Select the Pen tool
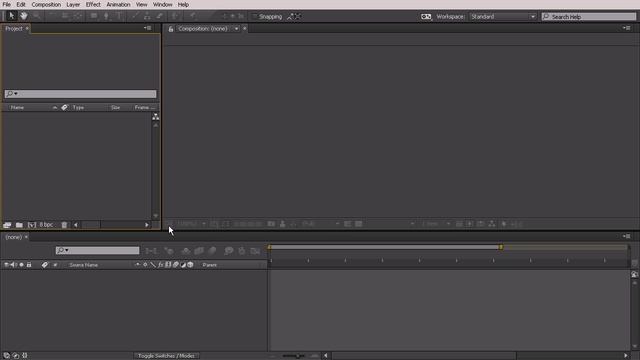 point(107,16)
